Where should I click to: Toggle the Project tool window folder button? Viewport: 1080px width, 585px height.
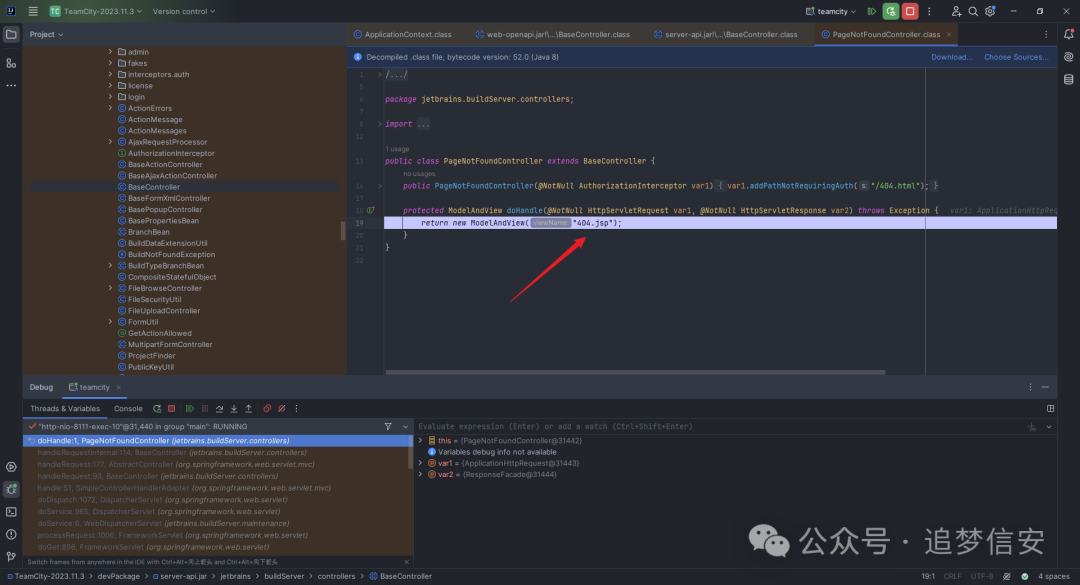11,34
